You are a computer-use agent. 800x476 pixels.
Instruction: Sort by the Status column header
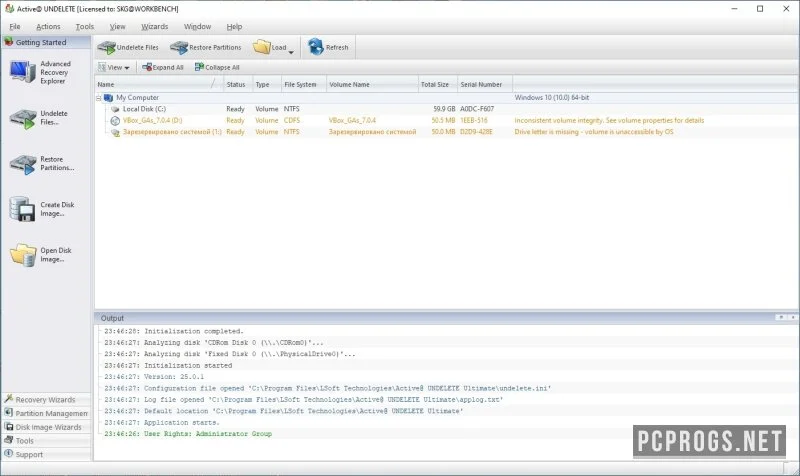tap(238, 84)
